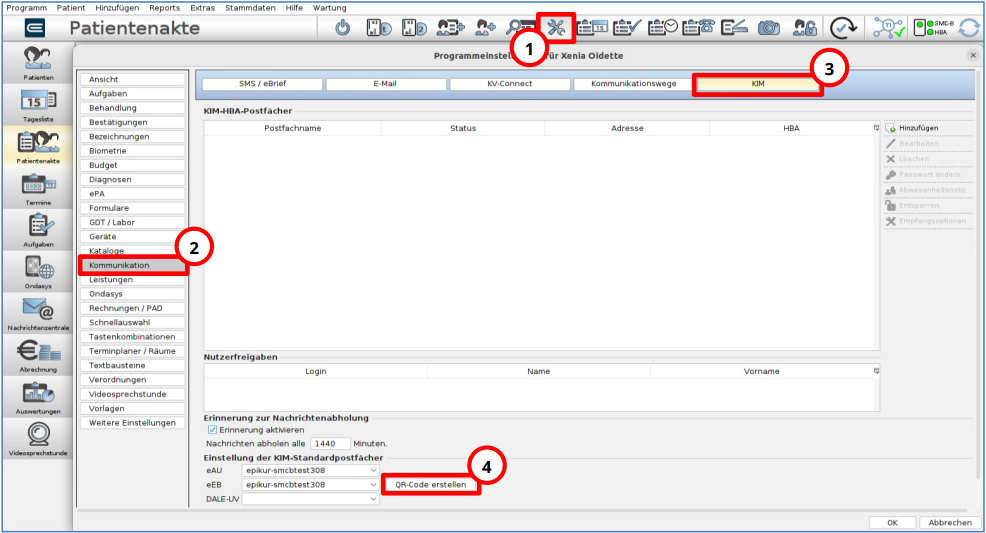
Task: Select Patientenakte in the sidebar
Action: coord(38,146)
